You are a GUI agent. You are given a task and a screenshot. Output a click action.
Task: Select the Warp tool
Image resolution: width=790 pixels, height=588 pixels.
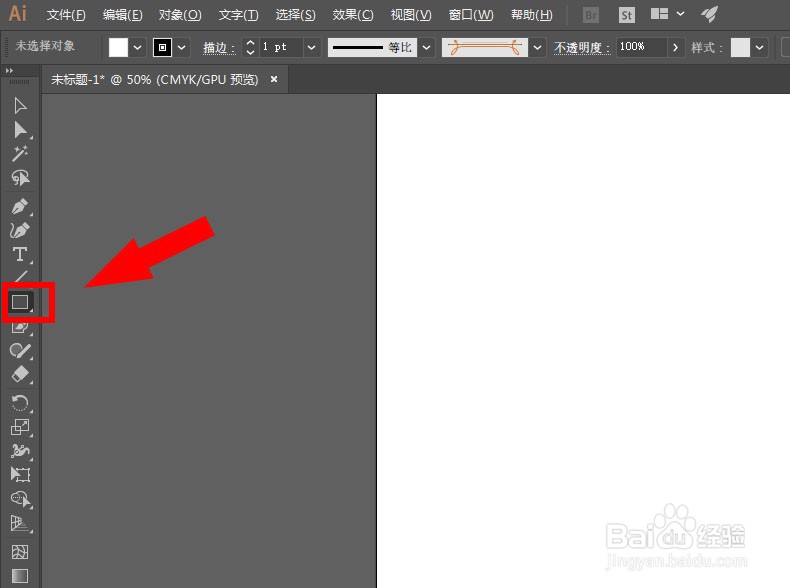(20, 450)
